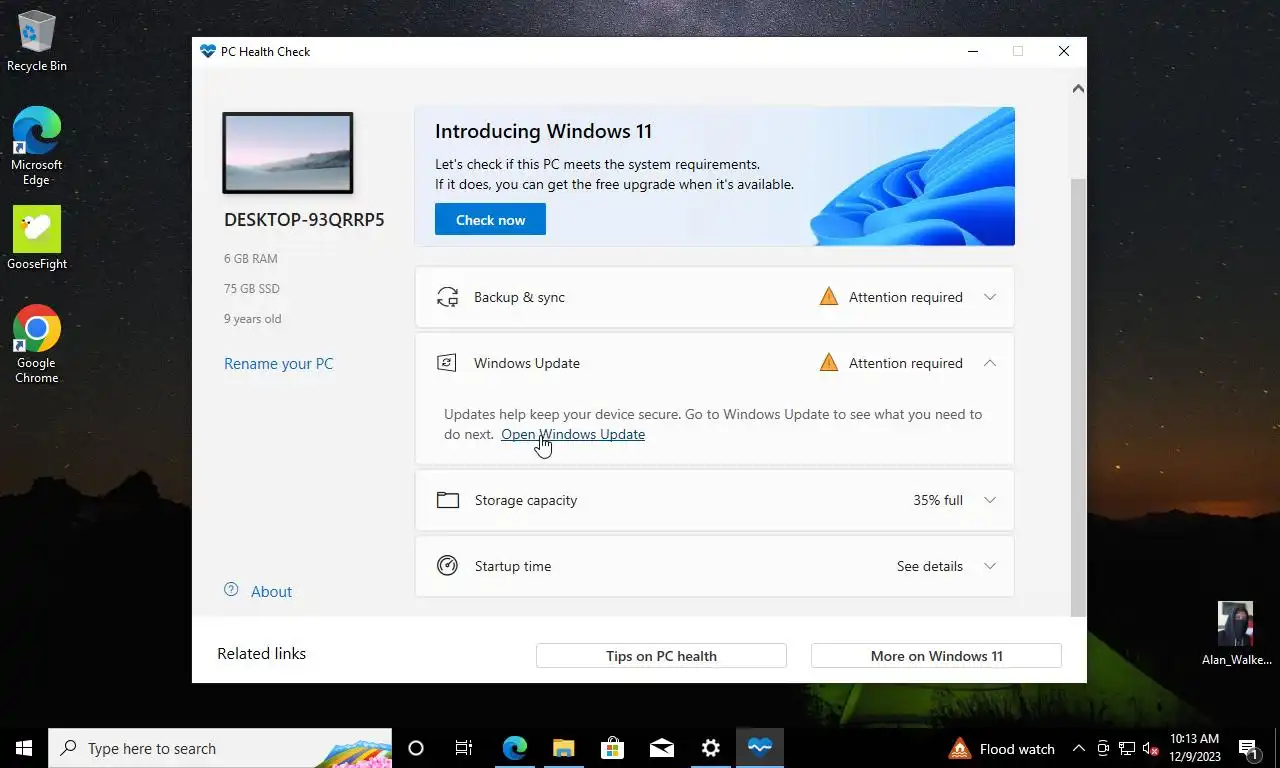The width and height of the screenshot is (1280, 768).
Task: Launch Edge from the taskbar
Action: tap(515, 748)
